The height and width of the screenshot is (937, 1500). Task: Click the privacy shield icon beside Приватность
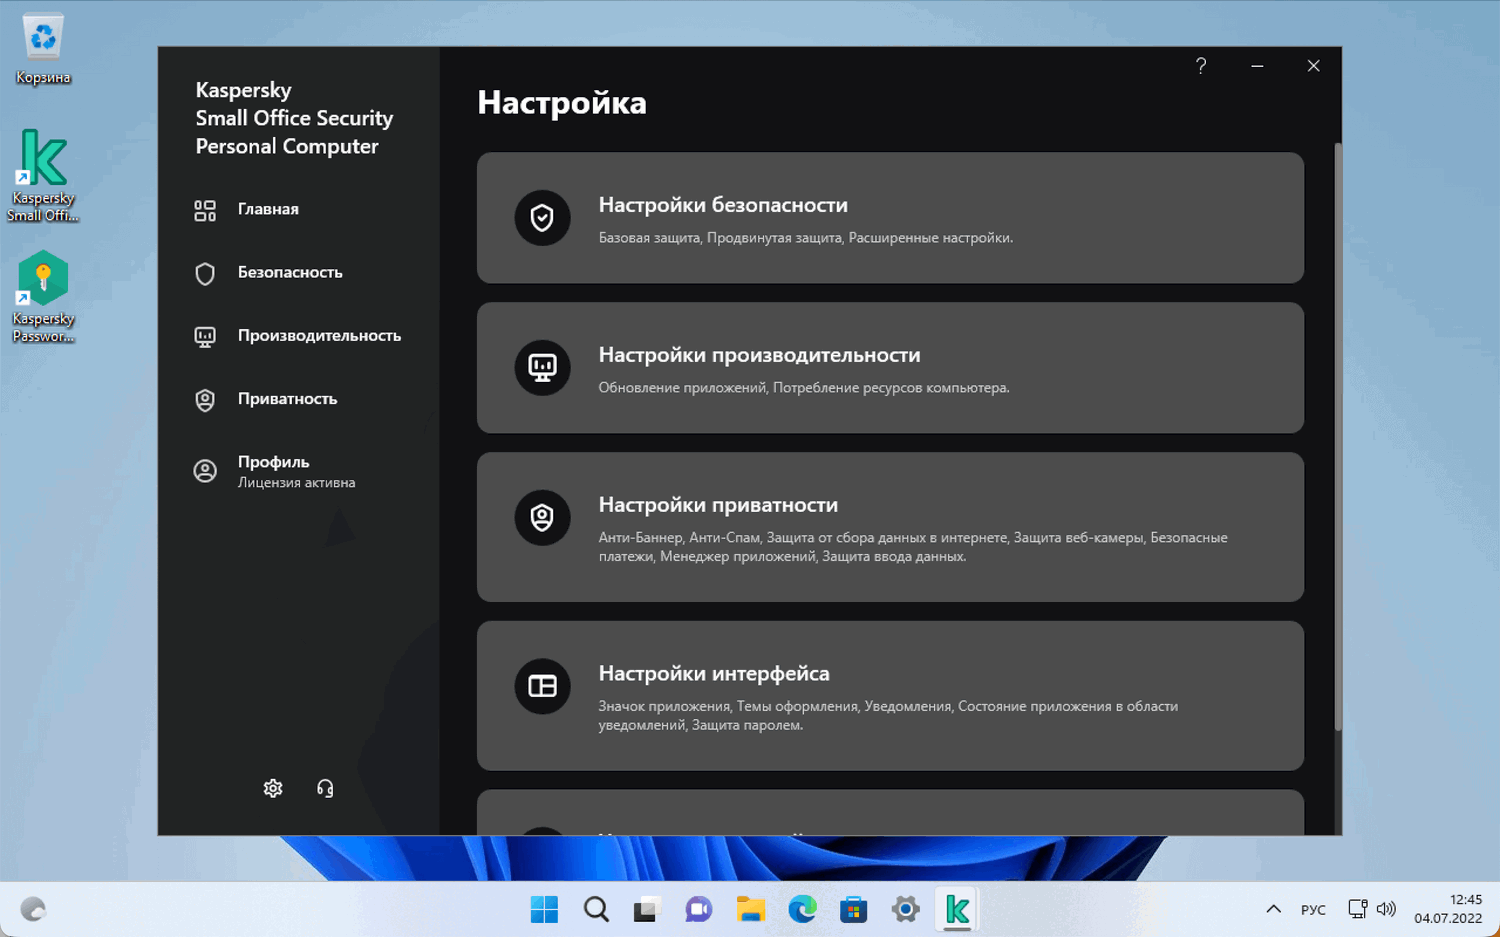tap(205, 400)
